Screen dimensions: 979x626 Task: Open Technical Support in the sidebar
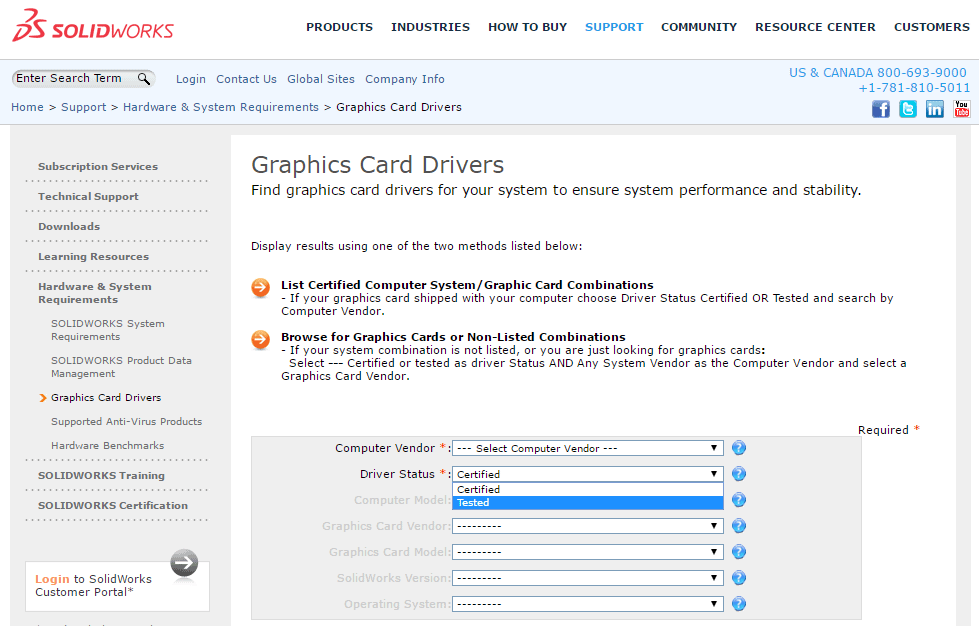pos(88,197)
